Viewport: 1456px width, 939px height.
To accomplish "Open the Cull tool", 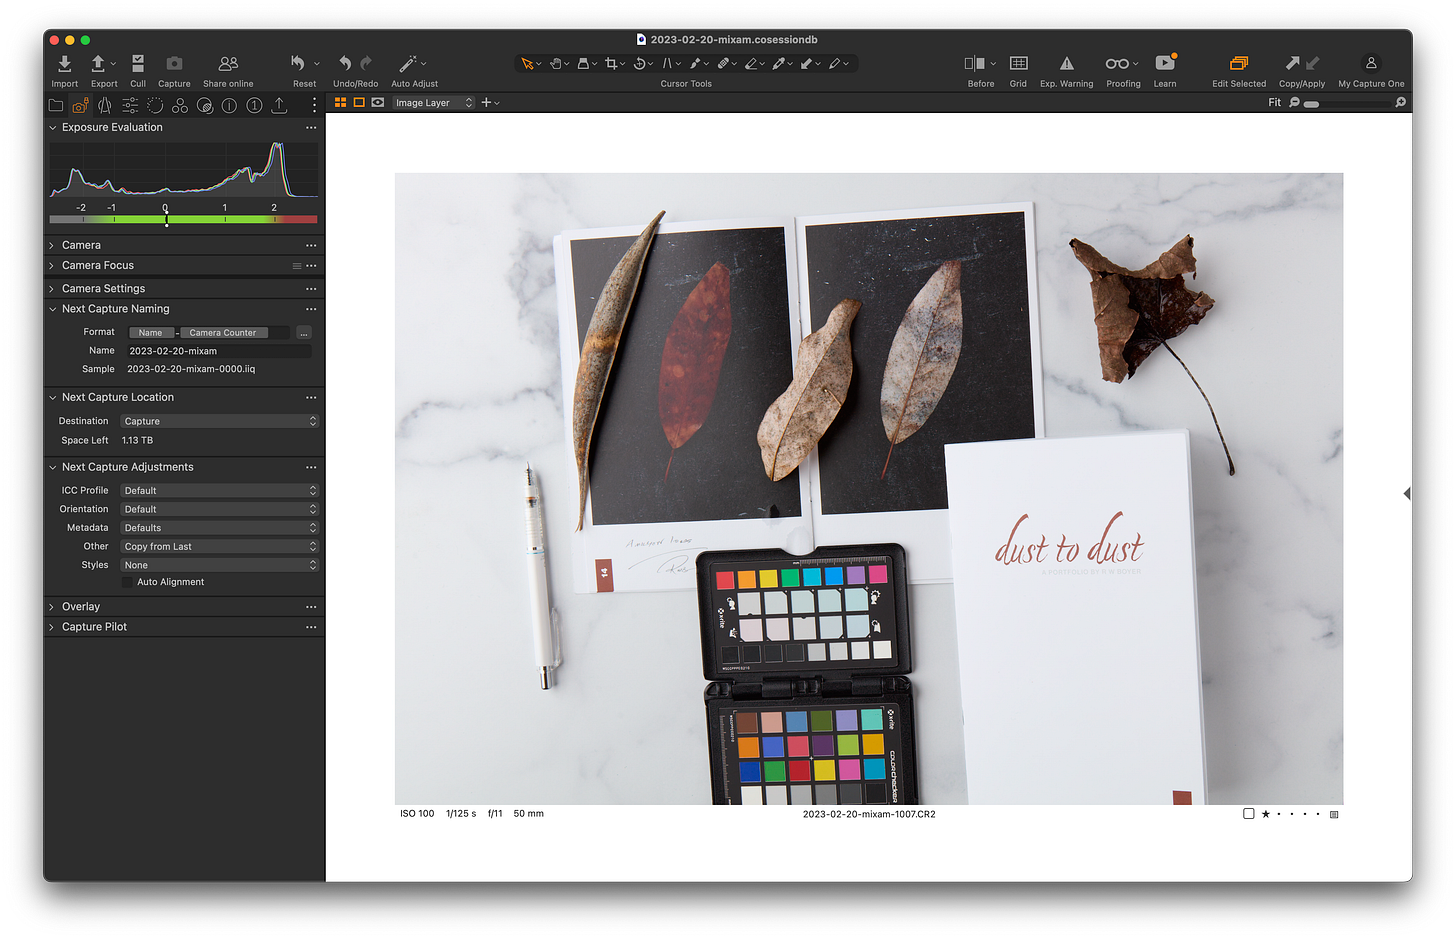I will coord(138,64).
